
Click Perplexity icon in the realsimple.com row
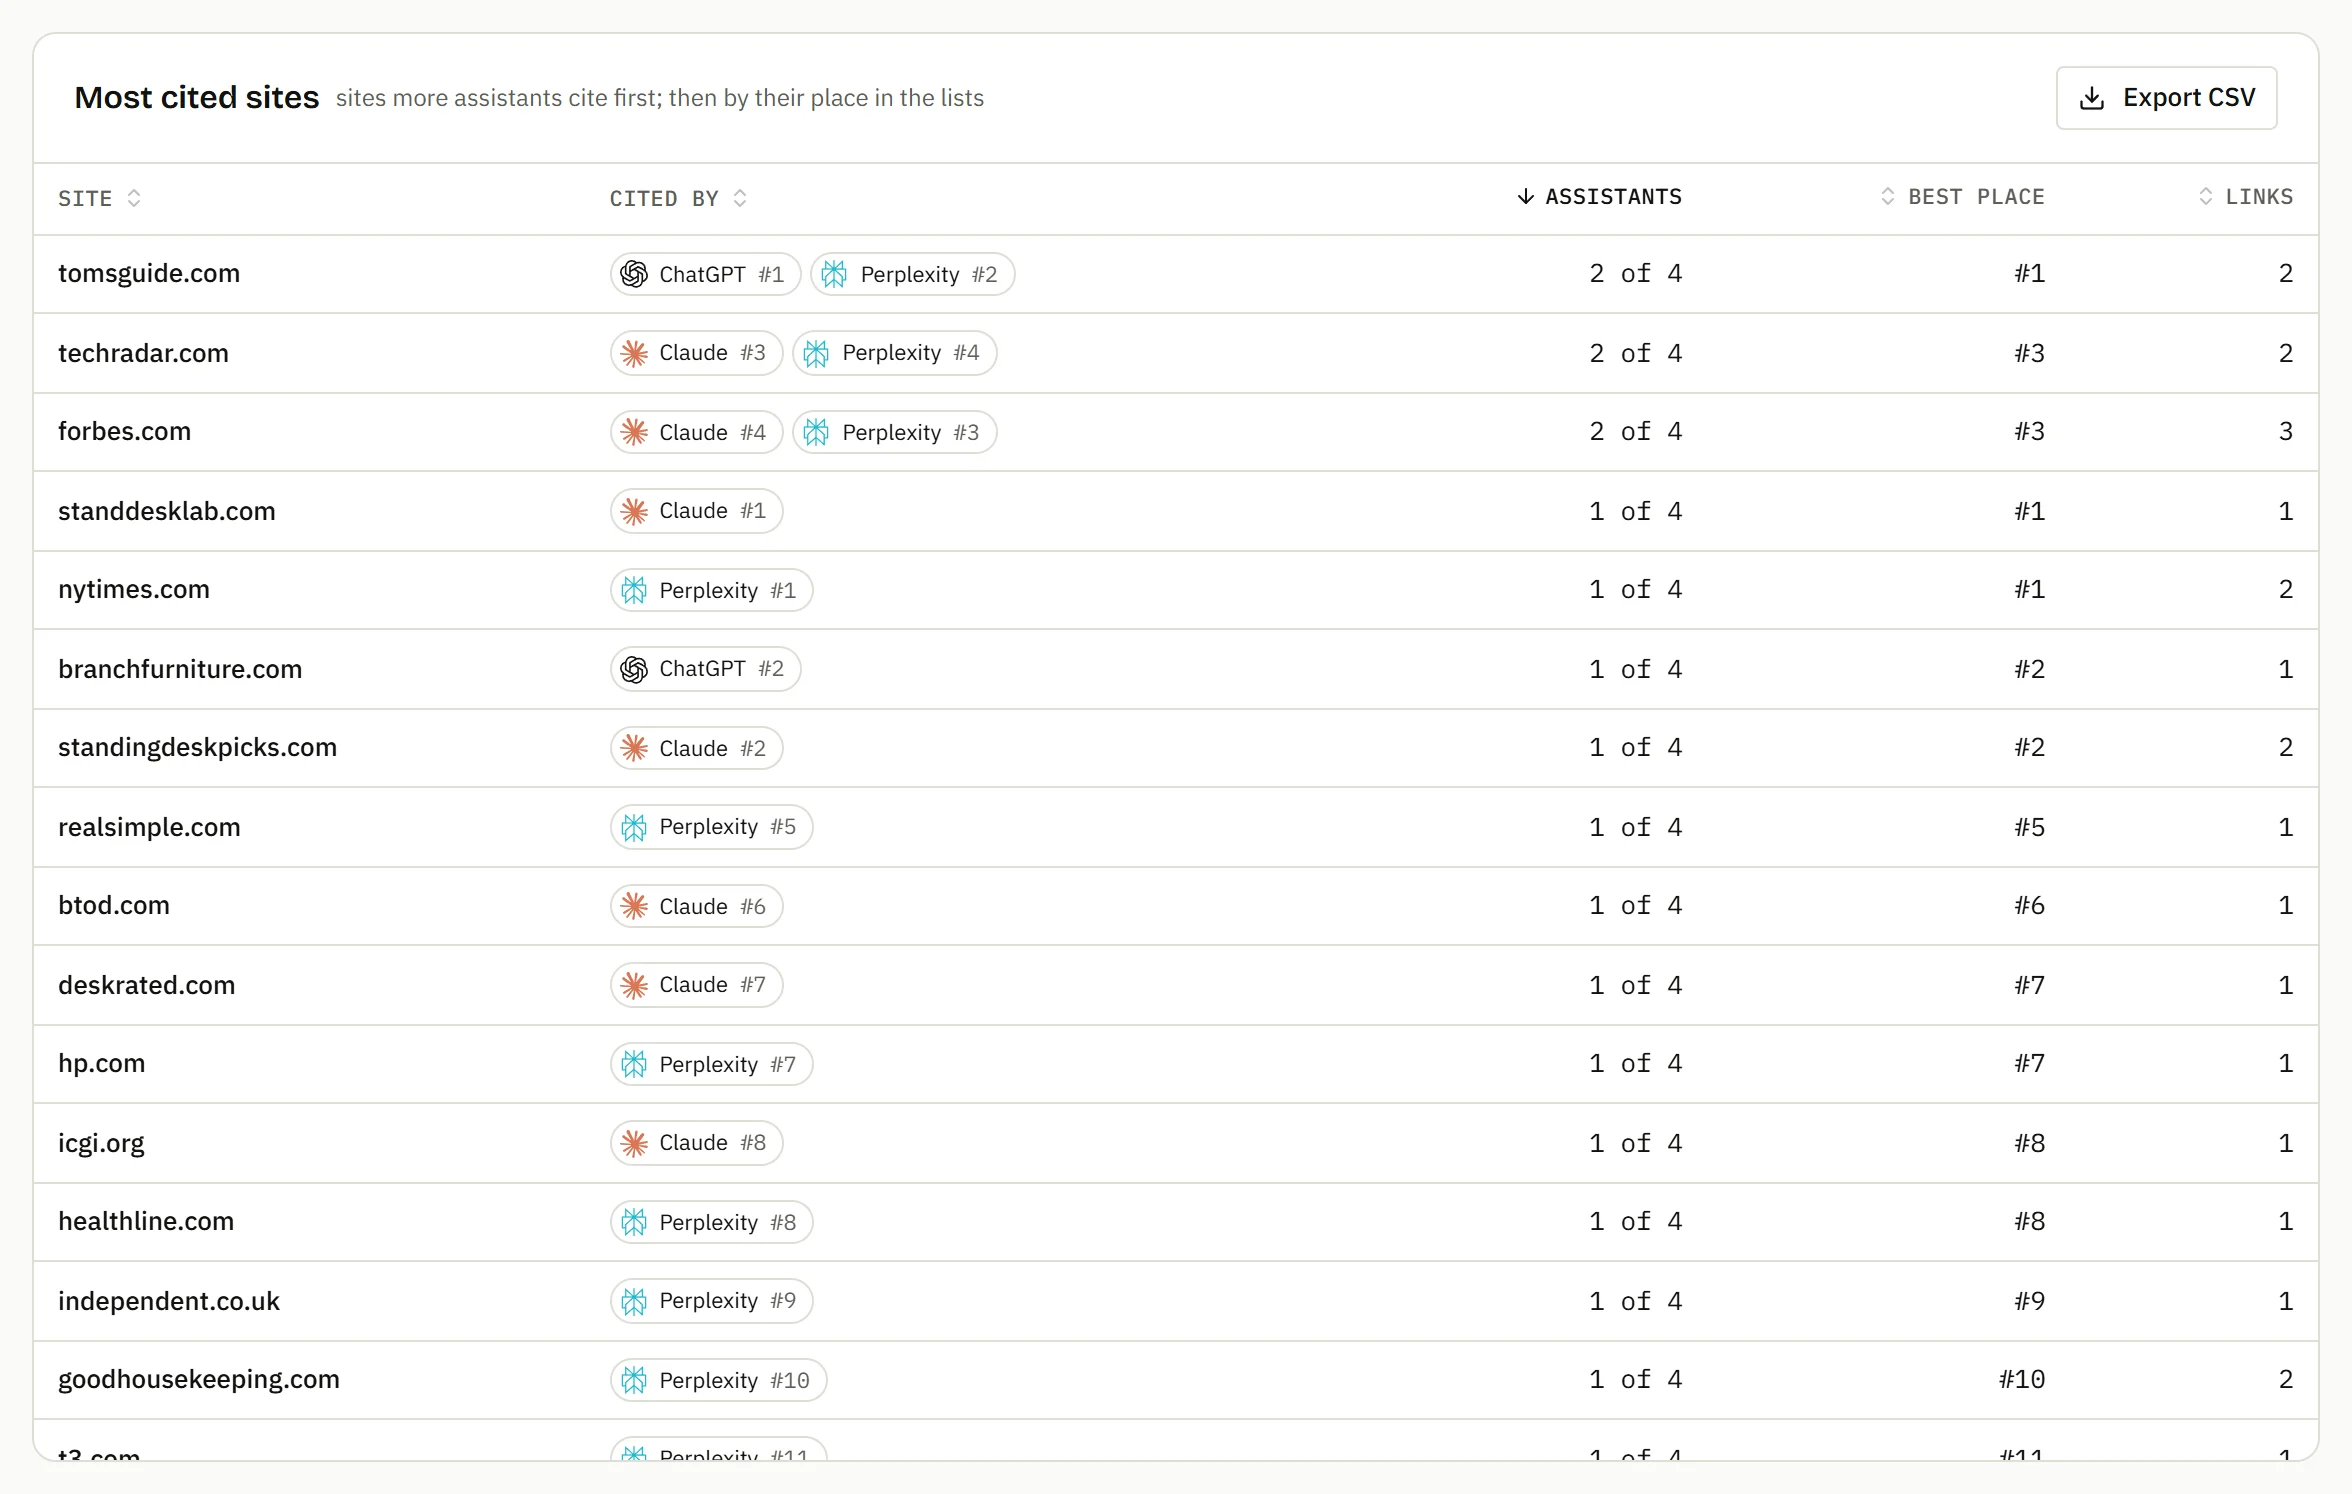pos(634,827)
